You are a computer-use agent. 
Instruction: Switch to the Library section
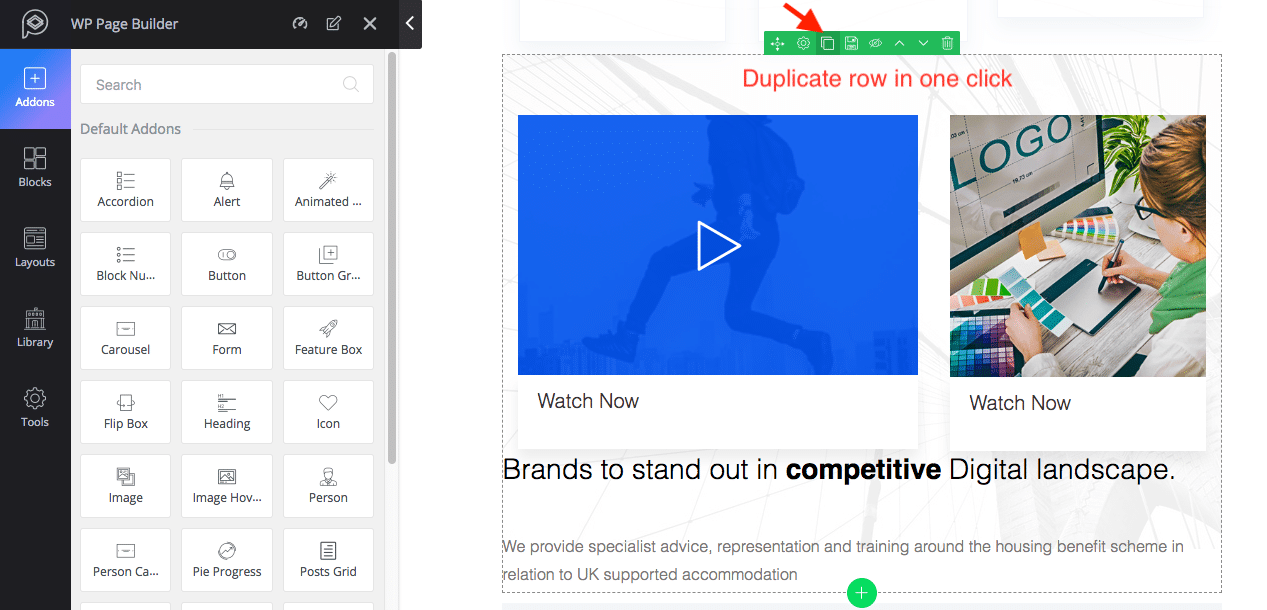(x=35, y=326)
